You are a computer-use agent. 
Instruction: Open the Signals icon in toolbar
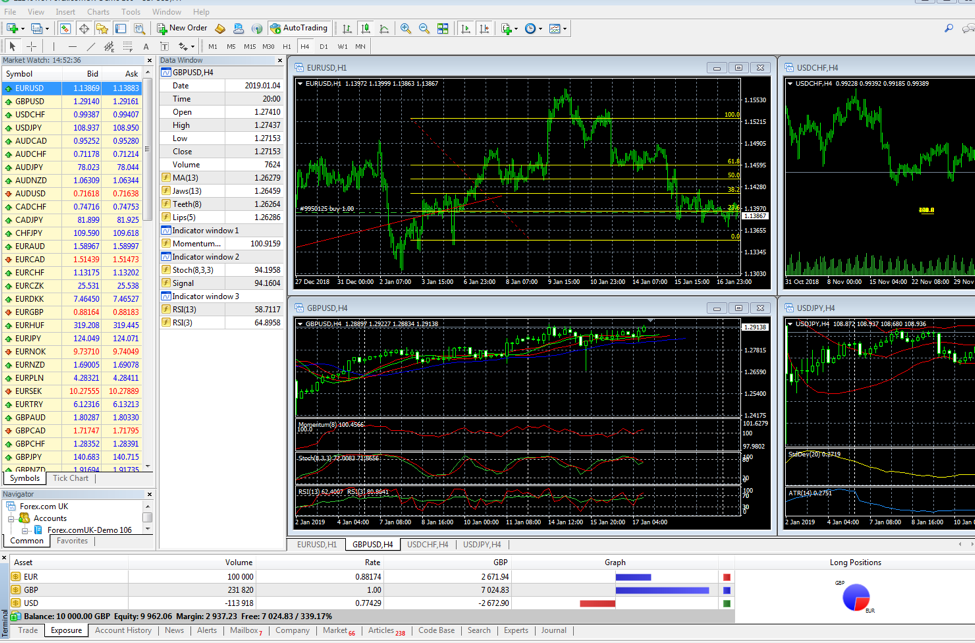[x=257, y=28]
